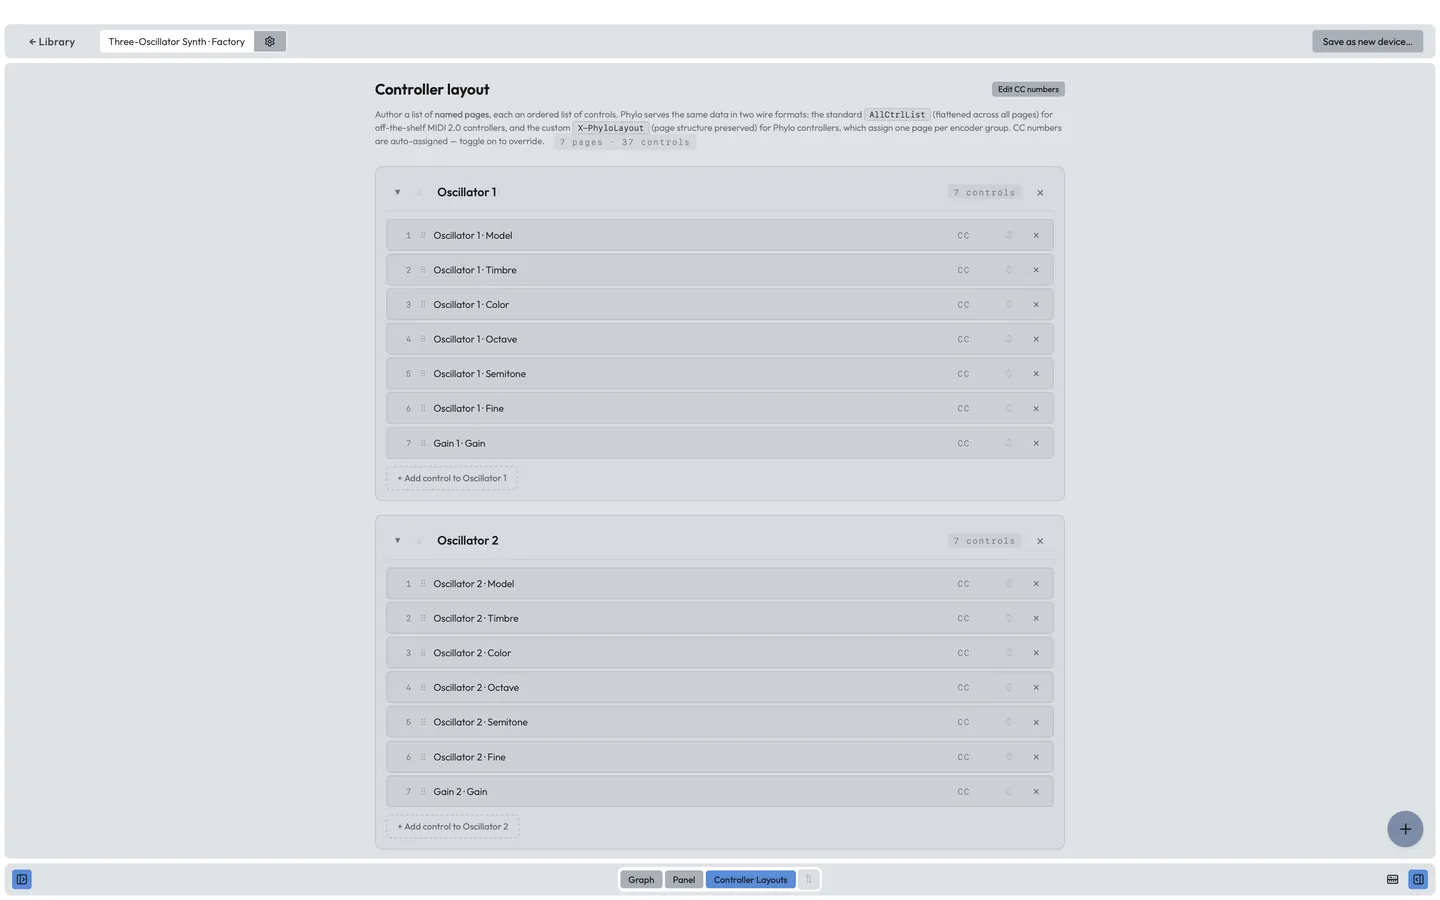
Task: Click Edit CC numbers button
Action: pyautogui.click(x=1028, y=89)
